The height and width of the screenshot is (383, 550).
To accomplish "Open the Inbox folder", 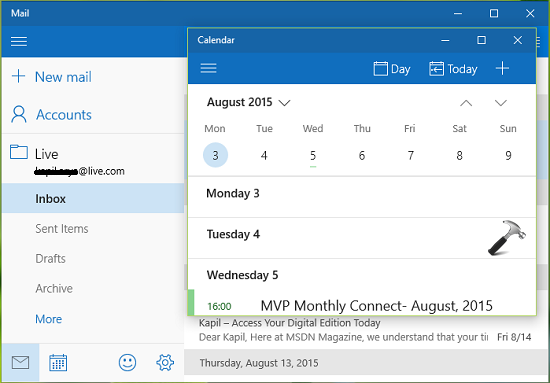I will pos(93,199).
